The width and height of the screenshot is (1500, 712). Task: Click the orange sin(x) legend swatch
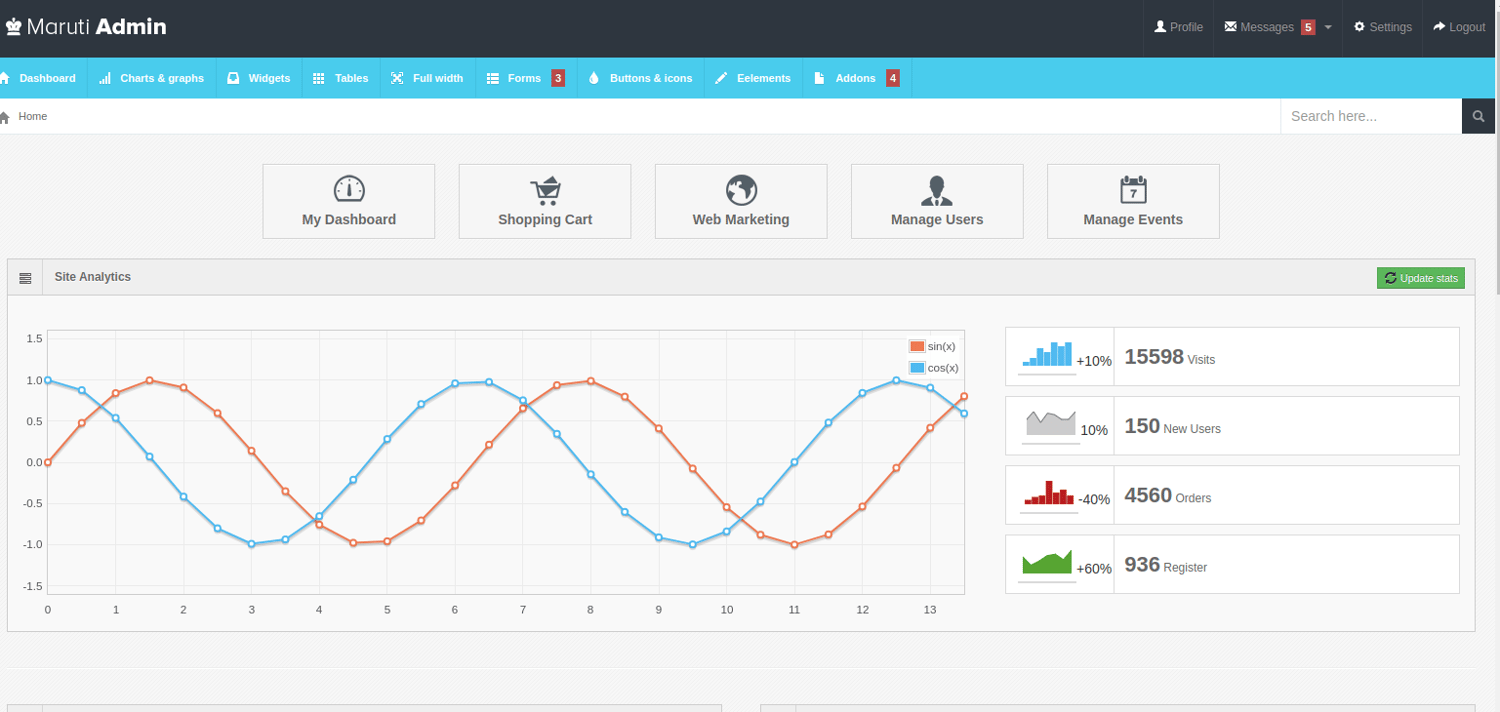click(917, 346)
